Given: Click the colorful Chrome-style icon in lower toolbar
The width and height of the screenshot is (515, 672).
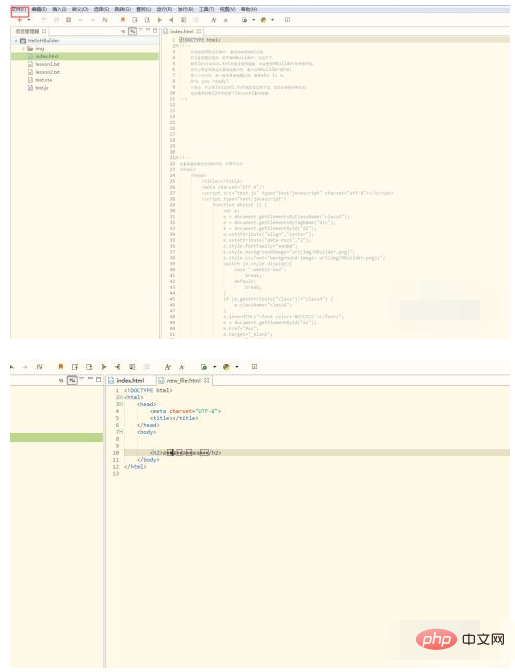Looking at the screenshot, I should [x=226, y=367].
